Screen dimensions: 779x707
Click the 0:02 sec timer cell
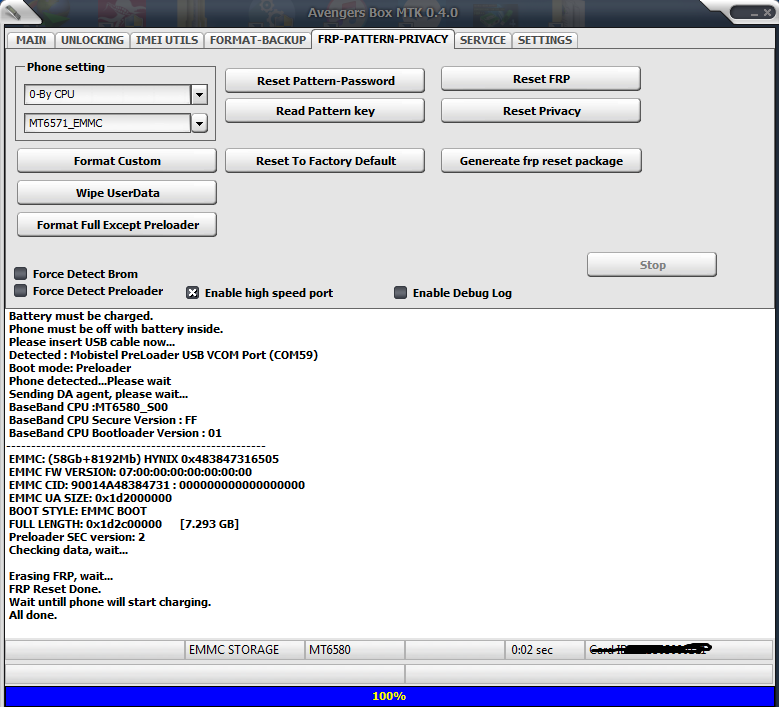click(545, 650)
